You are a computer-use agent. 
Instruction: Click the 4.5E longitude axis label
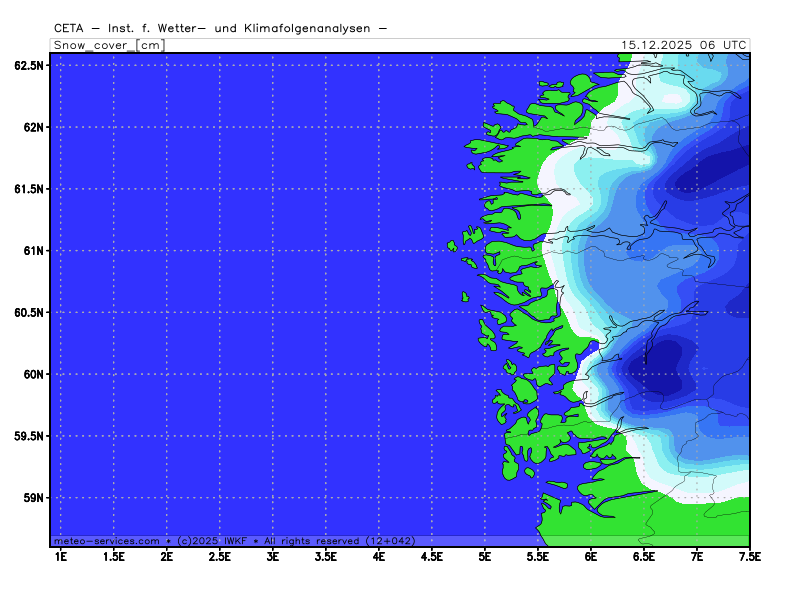tap(432, 555)
